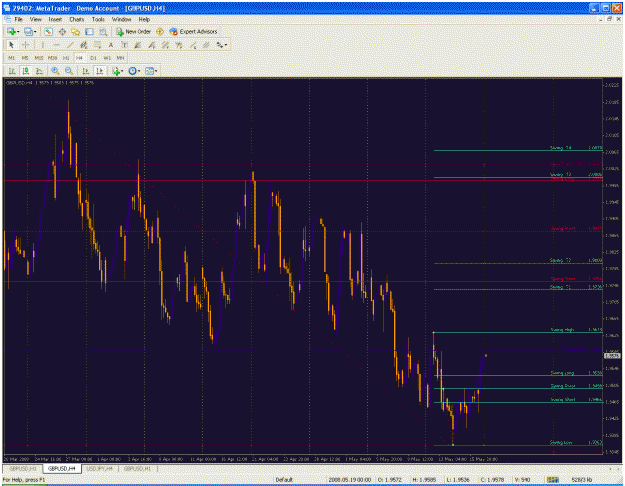Select the D1 timeframe
Screen dimensions: 625x486
click(93, 58)
